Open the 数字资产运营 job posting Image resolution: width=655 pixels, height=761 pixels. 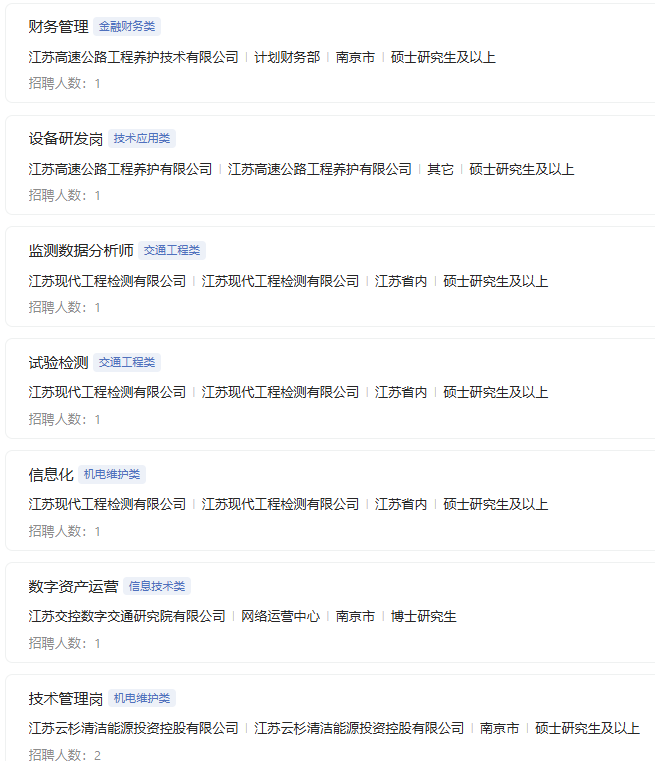tap(73, 586)
